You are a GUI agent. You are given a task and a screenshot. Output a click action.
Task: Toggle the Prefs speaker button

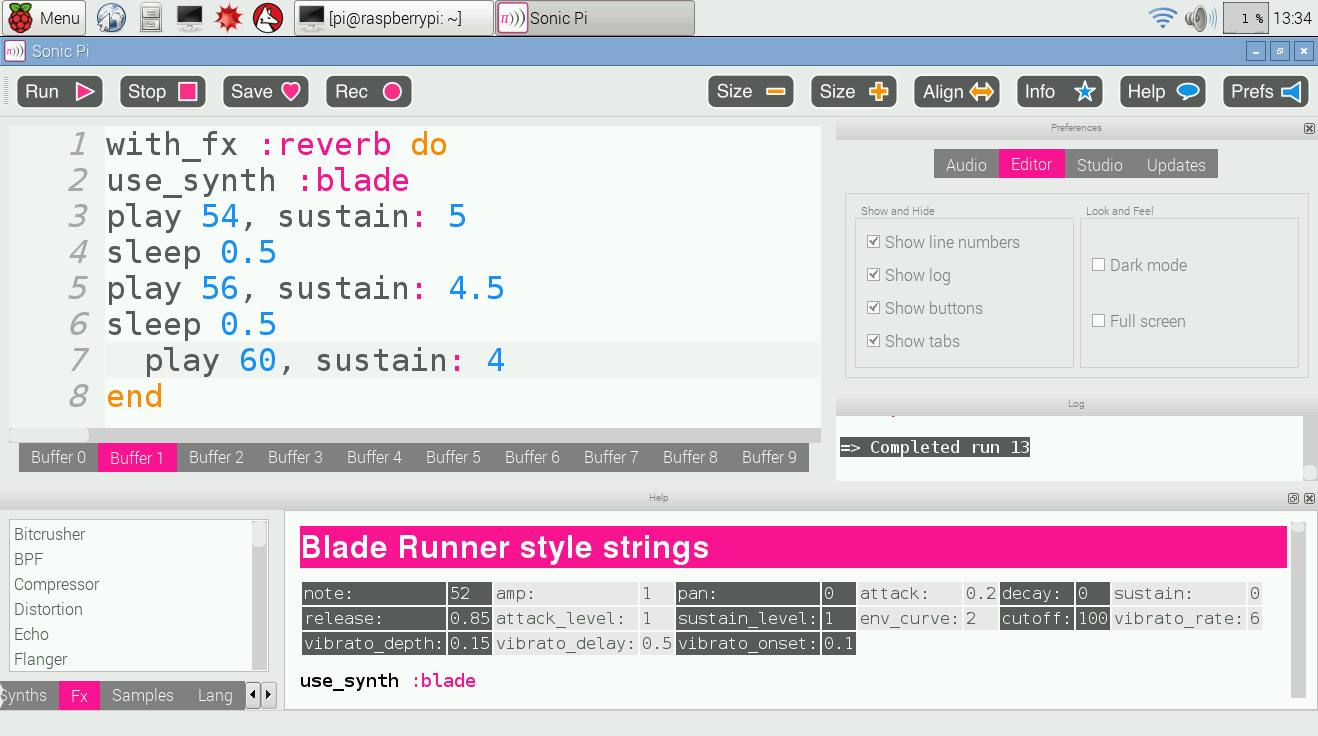[x=1266, y=92]
